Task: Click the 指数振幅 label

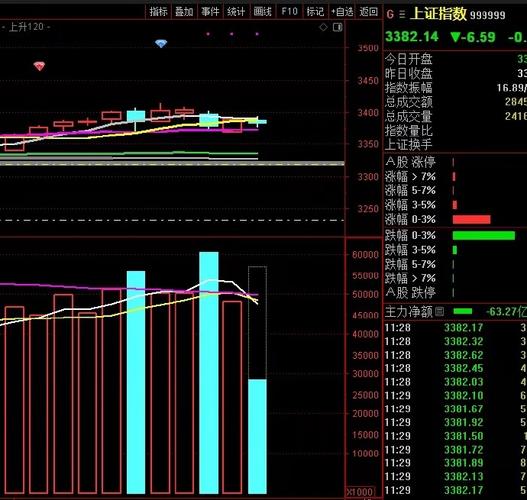Action: click(408, 88)
